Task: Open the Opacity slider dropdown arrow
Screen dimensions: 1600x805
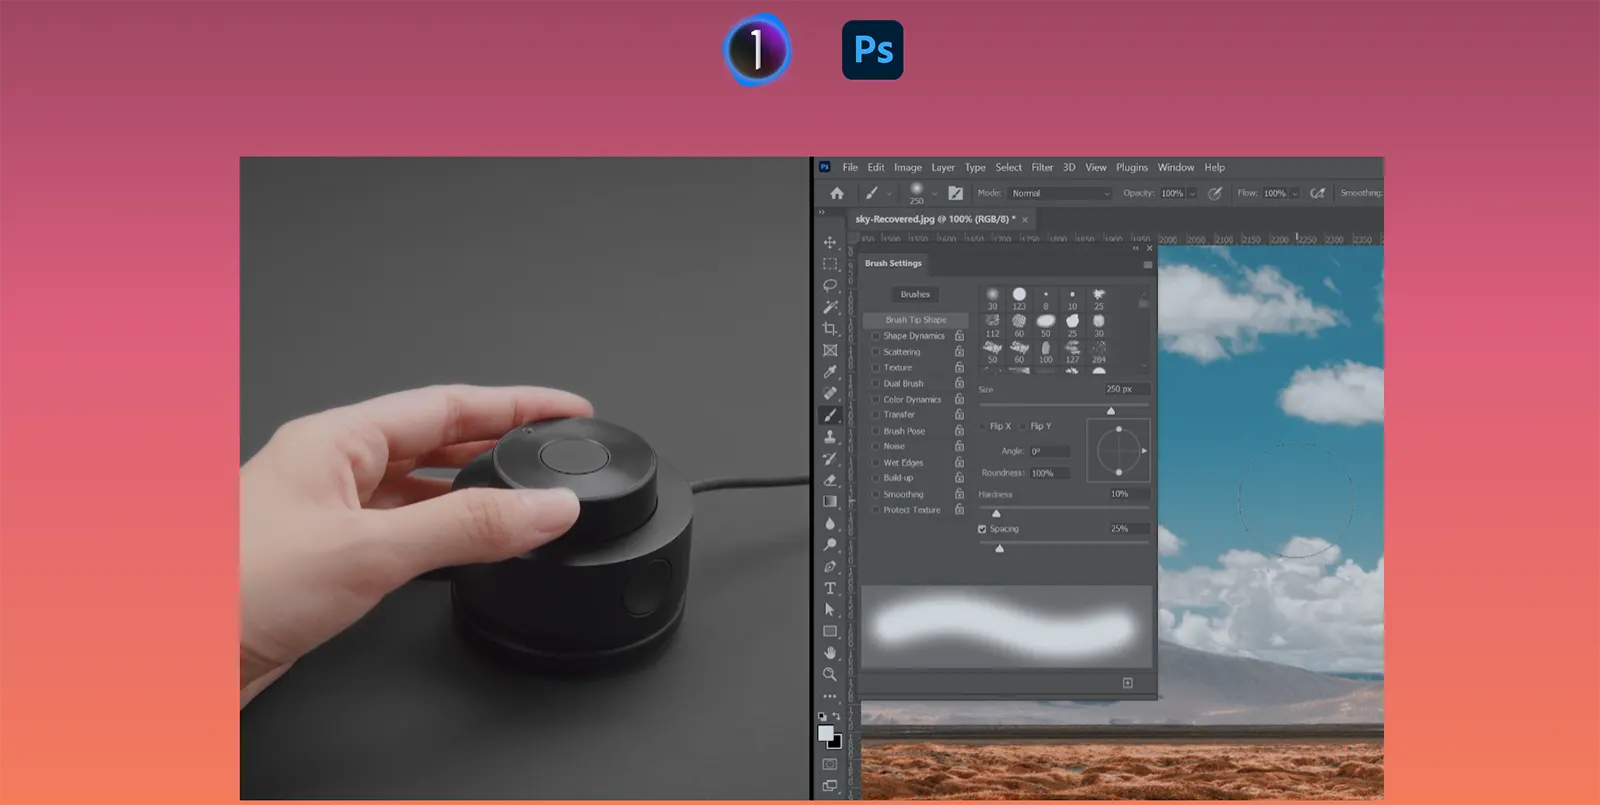Action: [x=1192, y=193]
